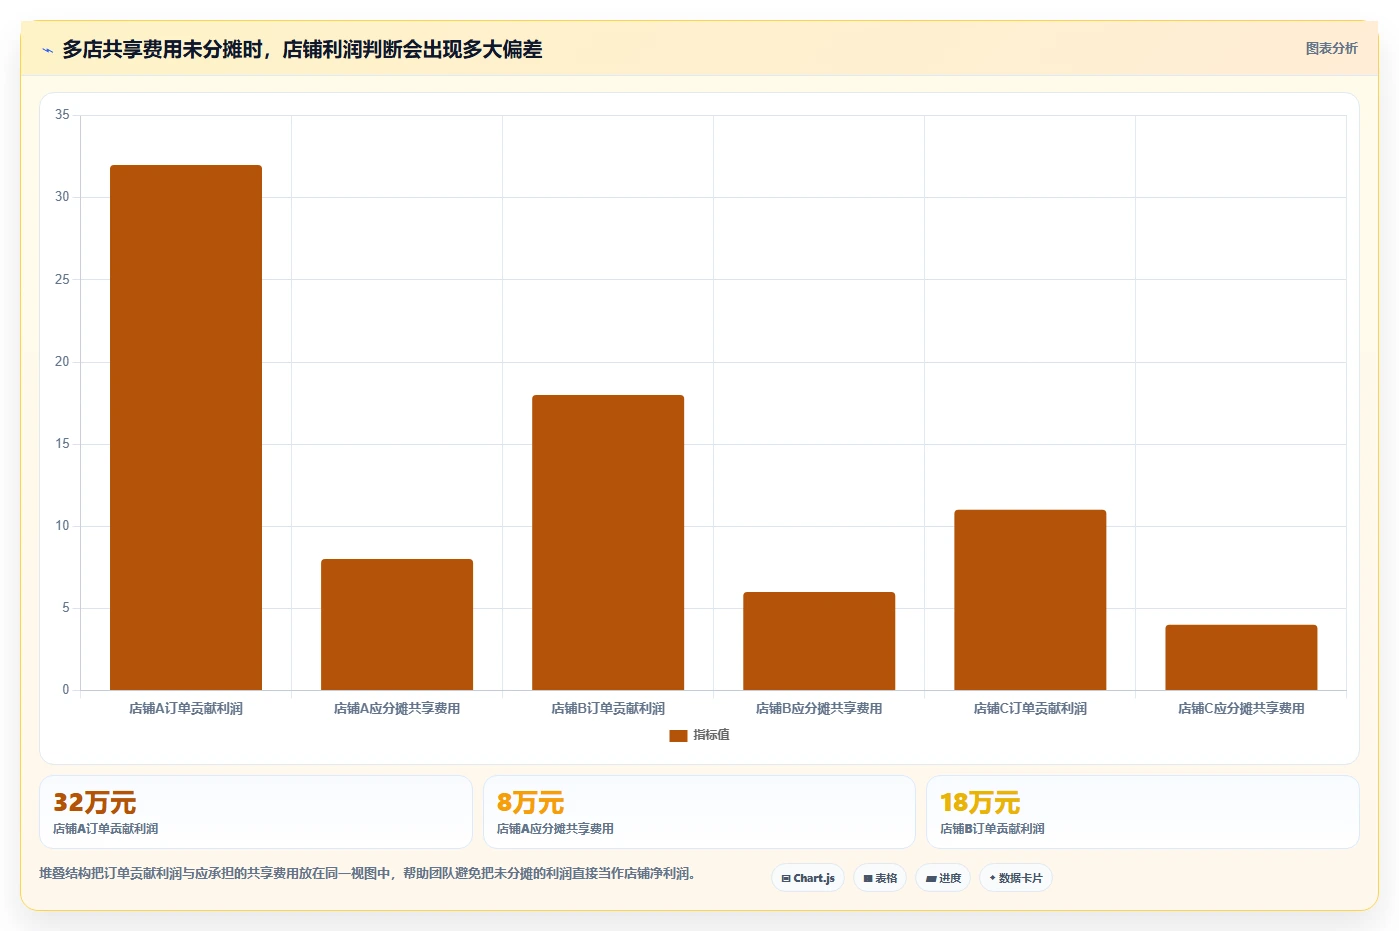The height and width of the screenshot is (931, 1399).
Task: Select the 店铺B订单贡献利润 bar
Action: tap(608, 542)
